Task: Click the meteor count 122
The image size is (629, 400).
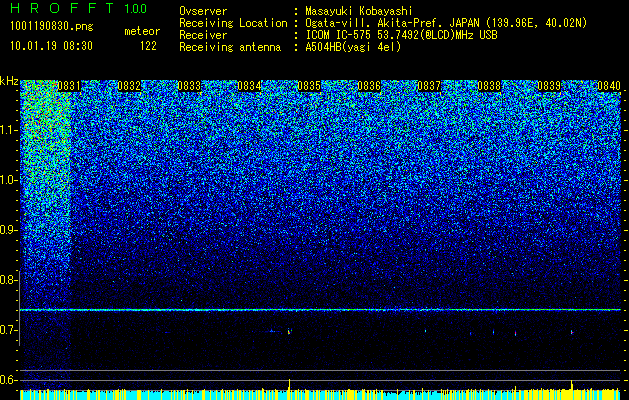Action: tap(148, 46)
